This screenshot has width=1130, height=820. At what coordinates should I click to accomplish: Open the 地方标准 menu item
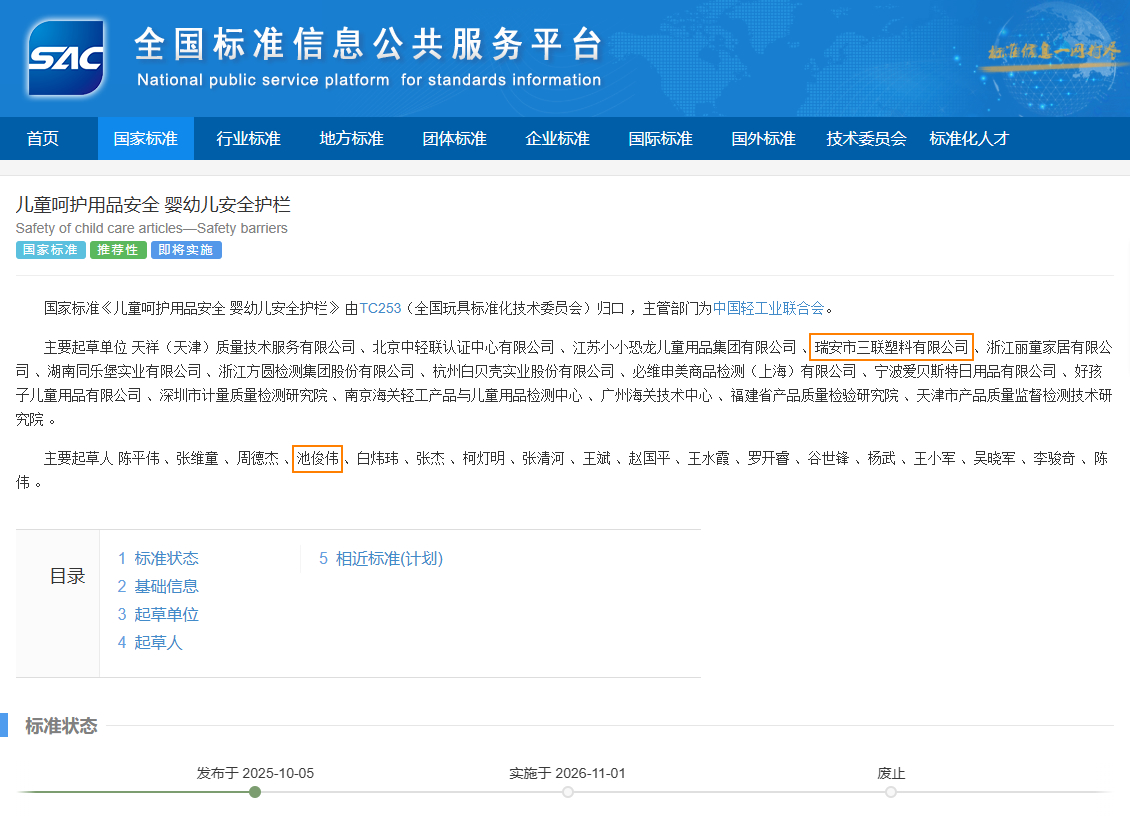tap(351, 139)
